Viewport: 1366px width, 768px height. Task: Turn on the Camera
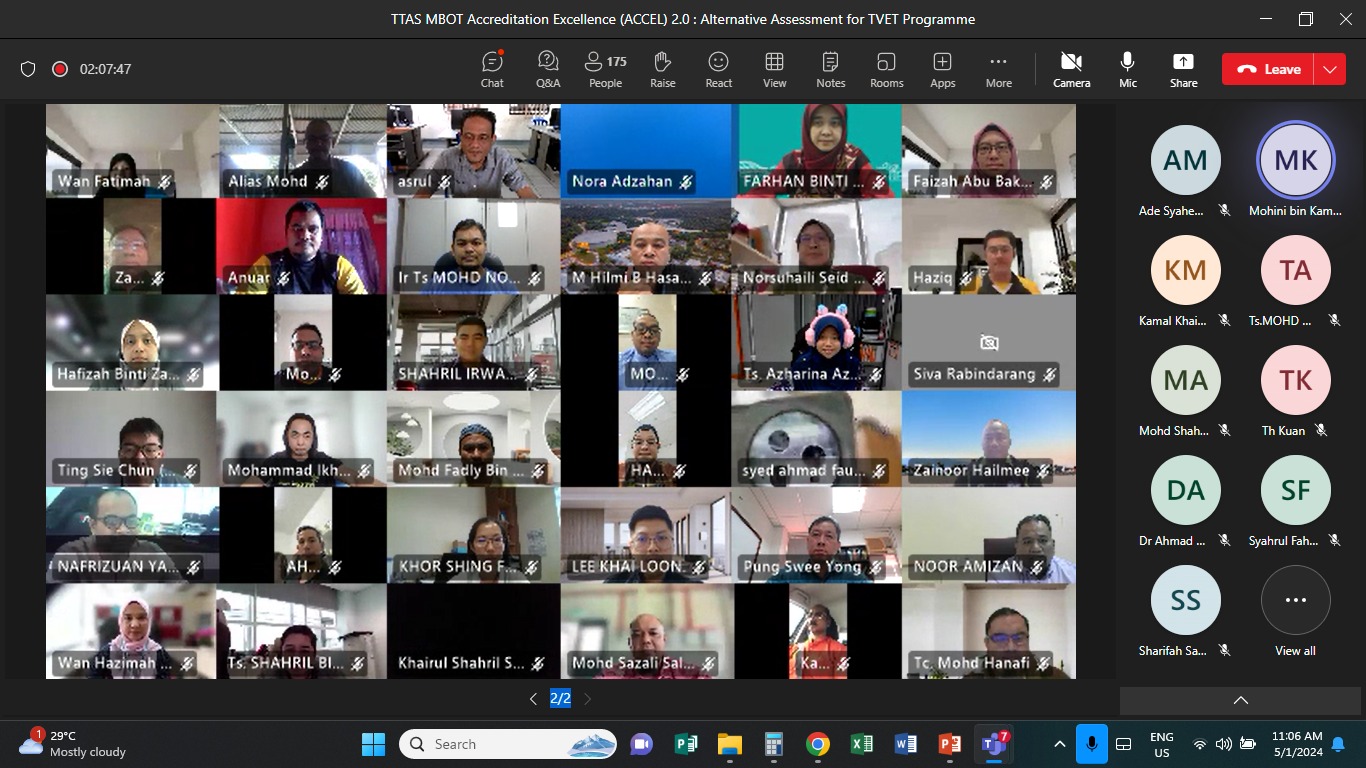[1071, 69]
